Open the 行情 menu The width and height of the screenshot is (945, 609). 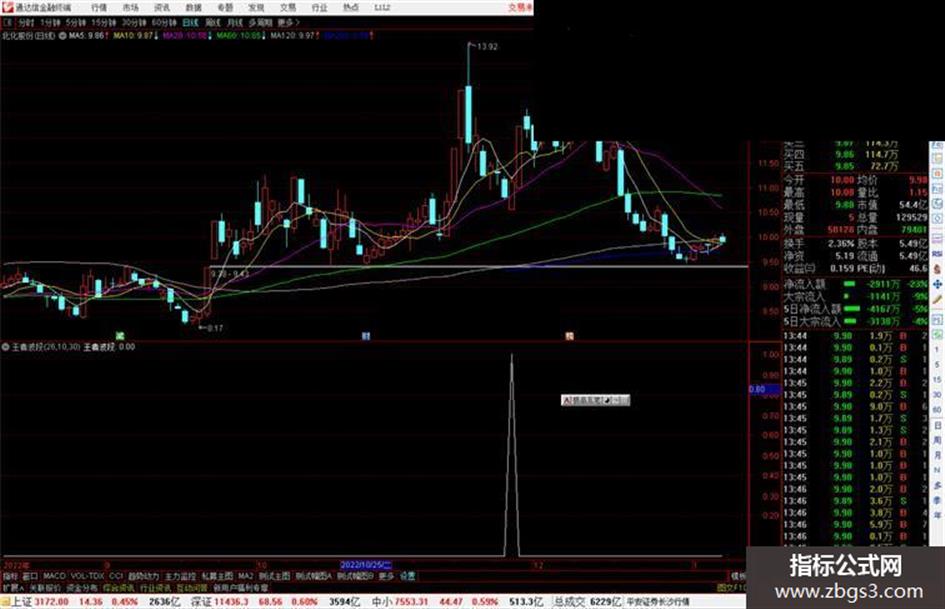(x=99, y=8)
